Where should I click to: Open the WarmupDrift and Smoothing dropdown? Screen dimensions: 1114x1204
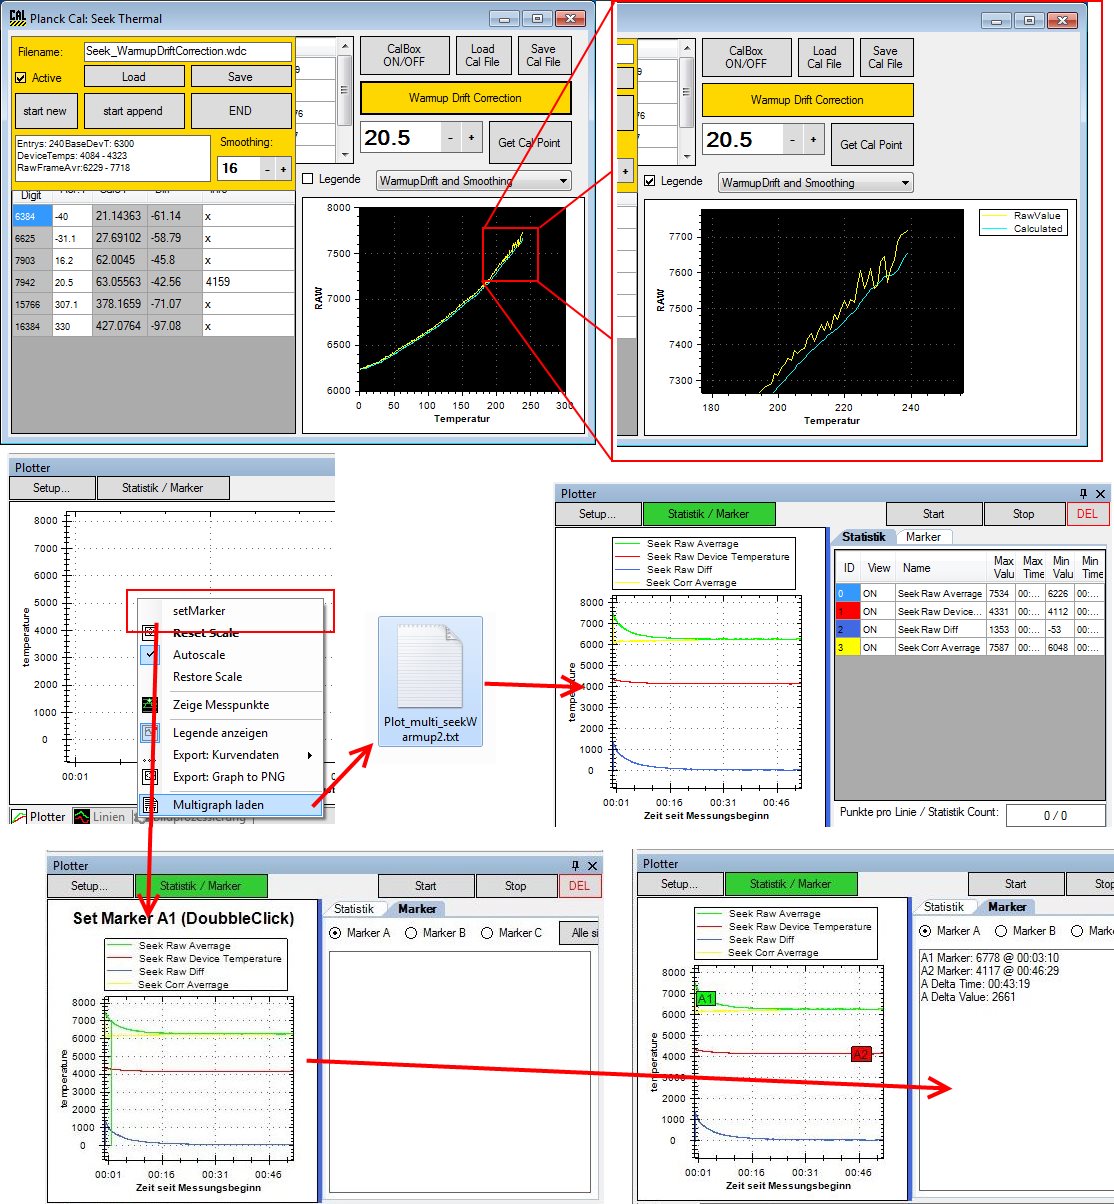pos(563,181)
